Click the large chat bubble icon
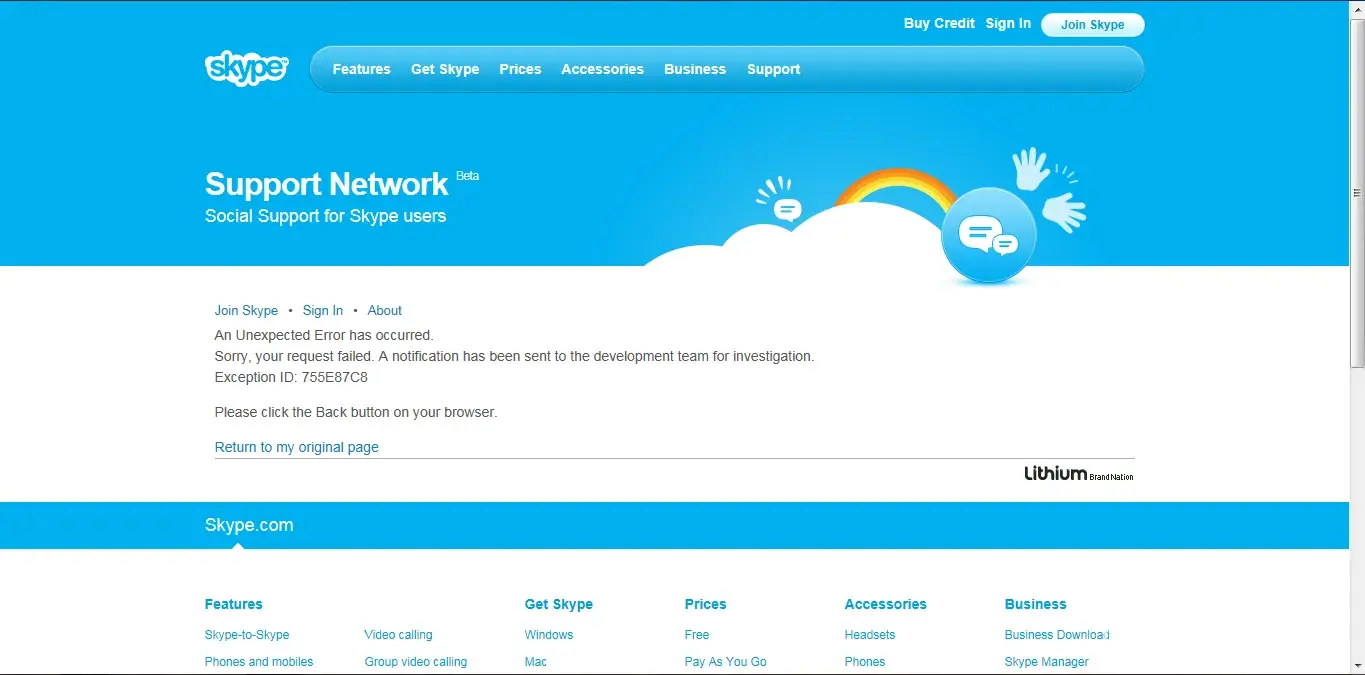The width and height of the screenshot is (1365, 675). [988, 236]
